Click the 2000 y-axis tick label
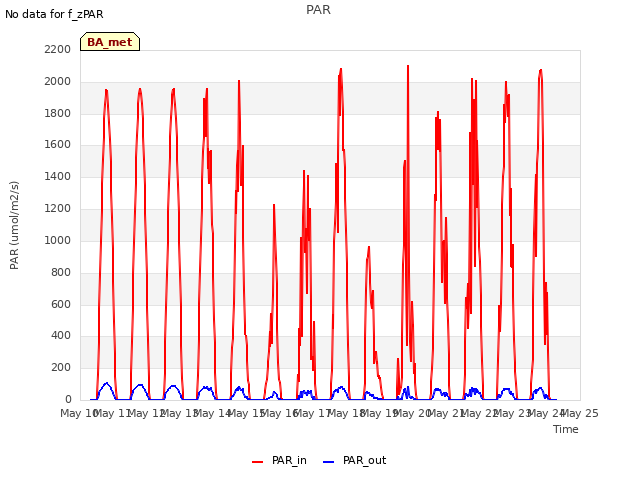 pyautogui.click(x=58, y=81)
